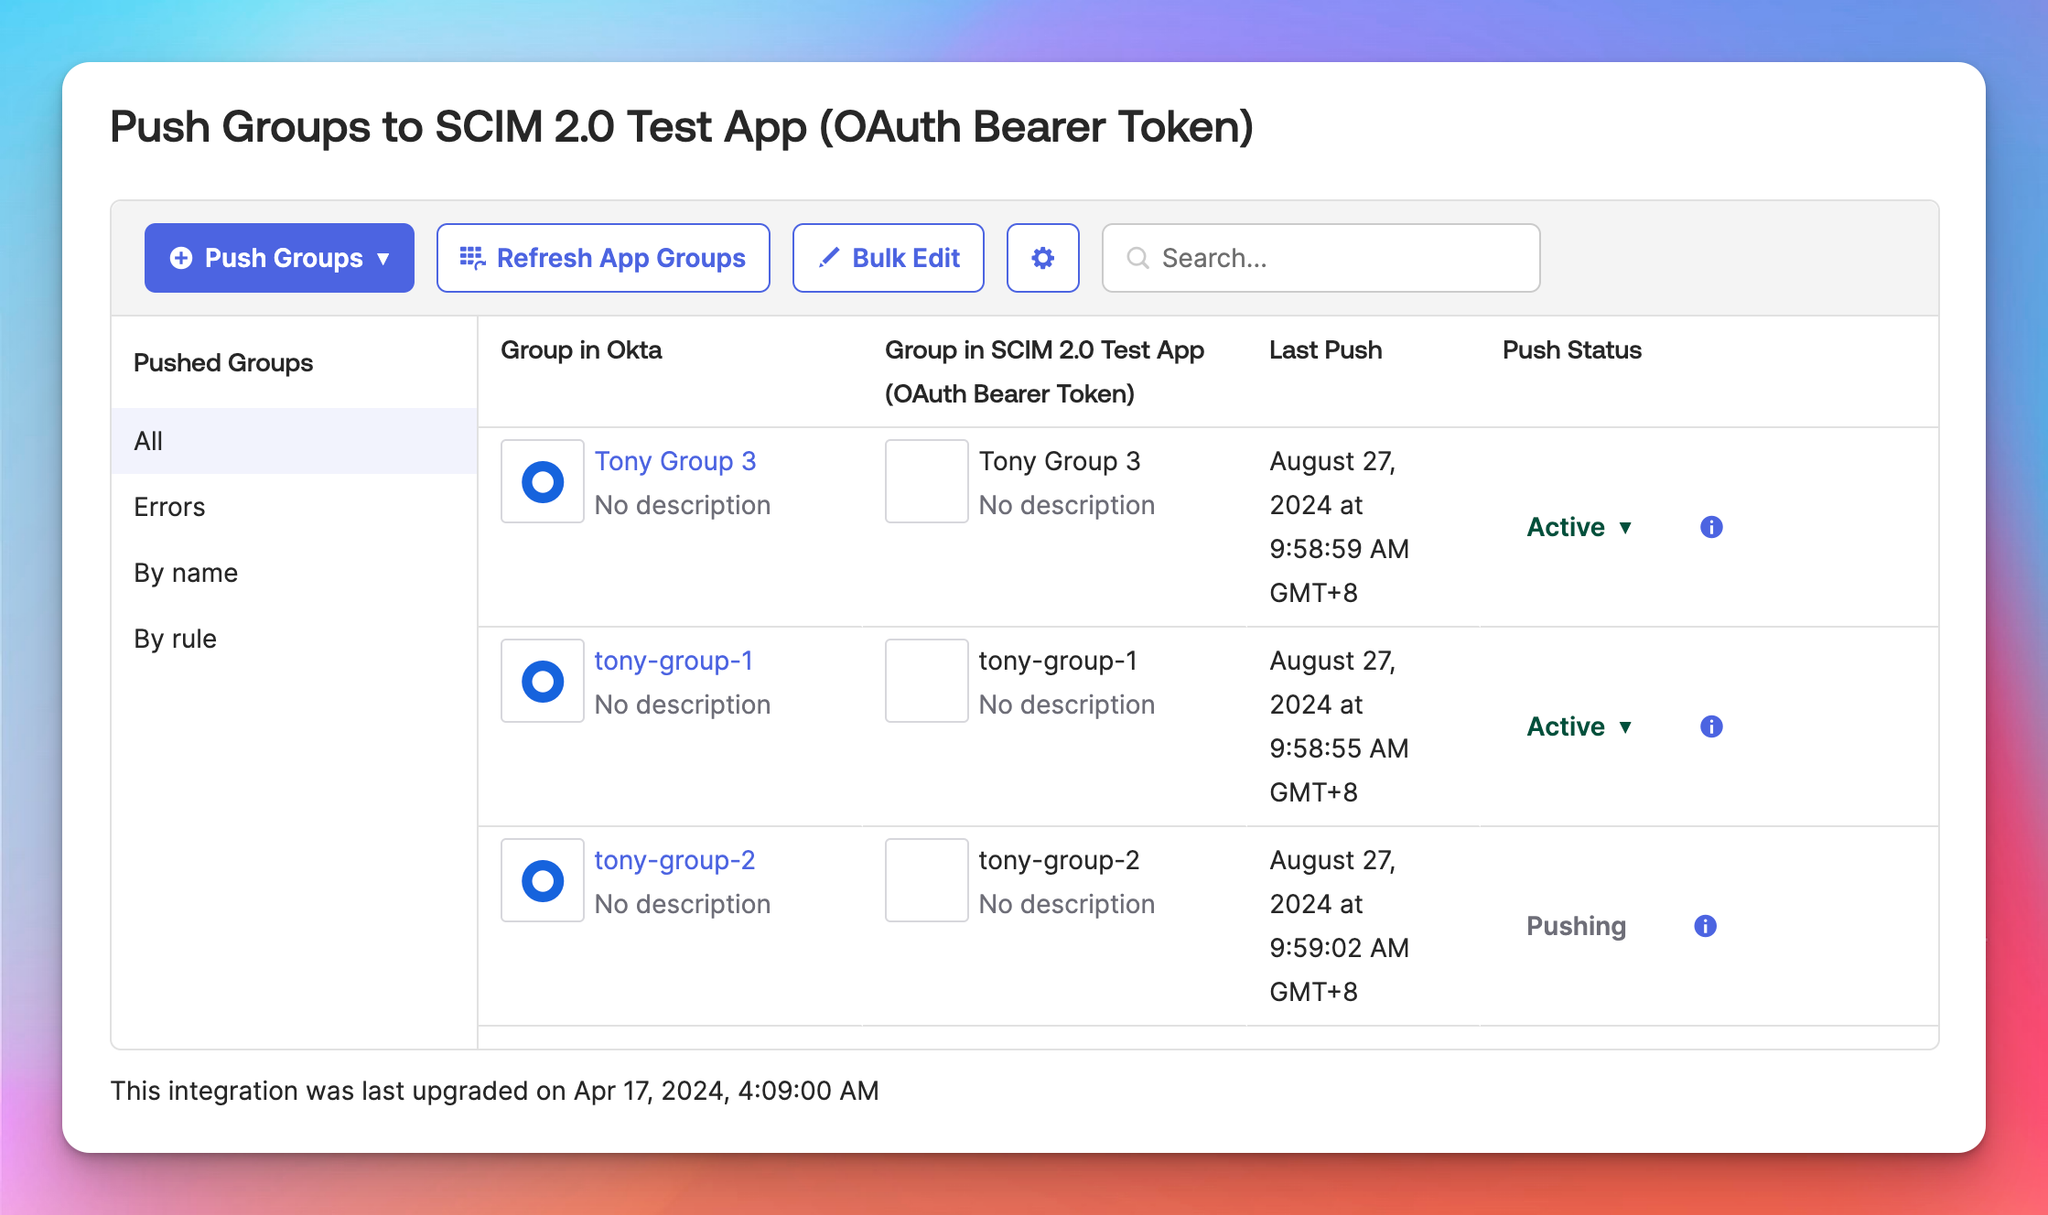Click the integration last upgraded footer text
Viewport: 2048px width, 1215px height.
point(494,1091)
